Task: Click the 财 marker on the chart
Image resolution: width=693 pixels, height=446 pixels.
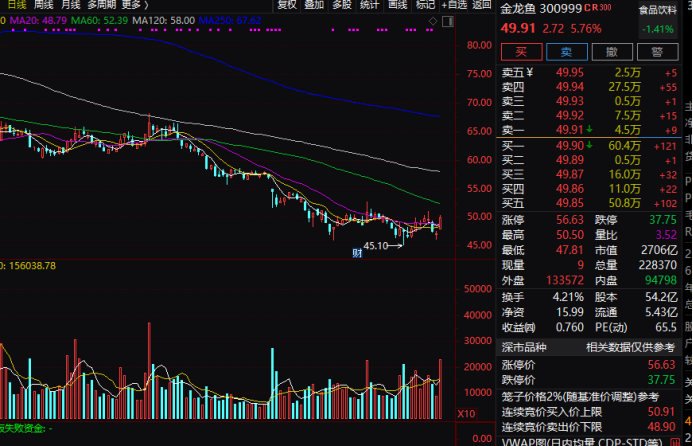Action: click(357, 252)
